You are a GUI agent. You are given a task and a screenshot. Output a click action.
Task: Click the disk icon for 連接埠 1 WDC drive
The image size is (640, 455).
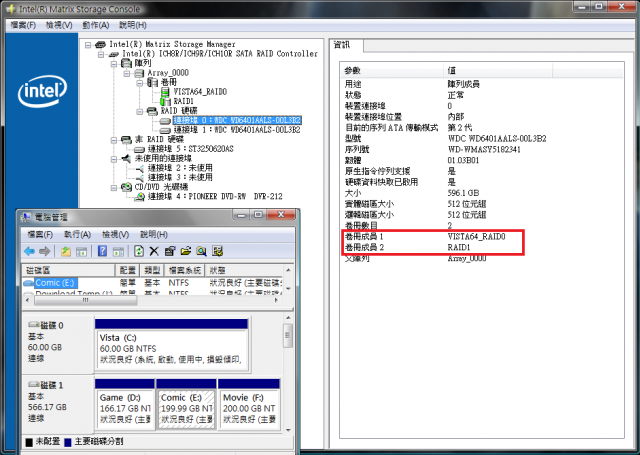[165, 130]
